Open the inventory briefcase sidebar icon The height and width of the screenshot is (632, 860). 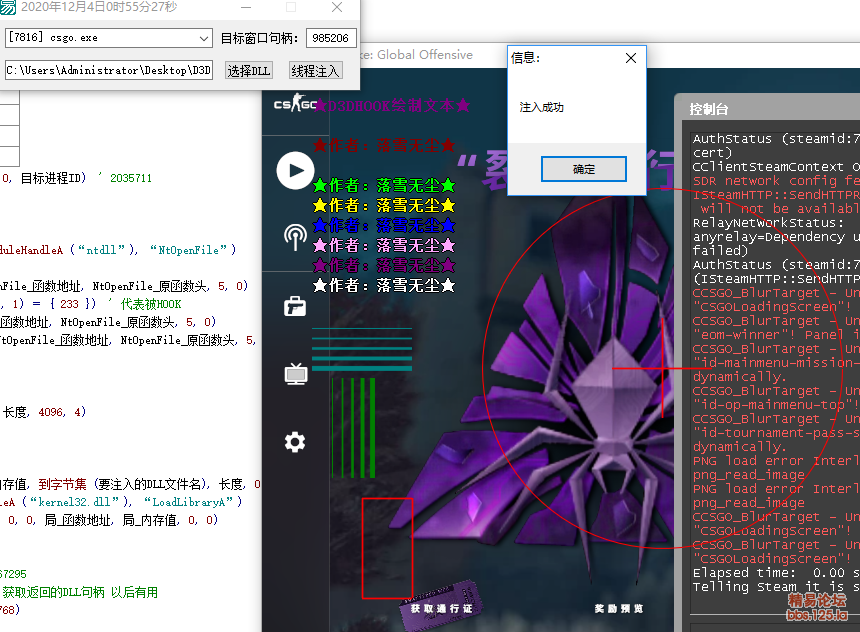pyautogui.click(x=295, y=306)
